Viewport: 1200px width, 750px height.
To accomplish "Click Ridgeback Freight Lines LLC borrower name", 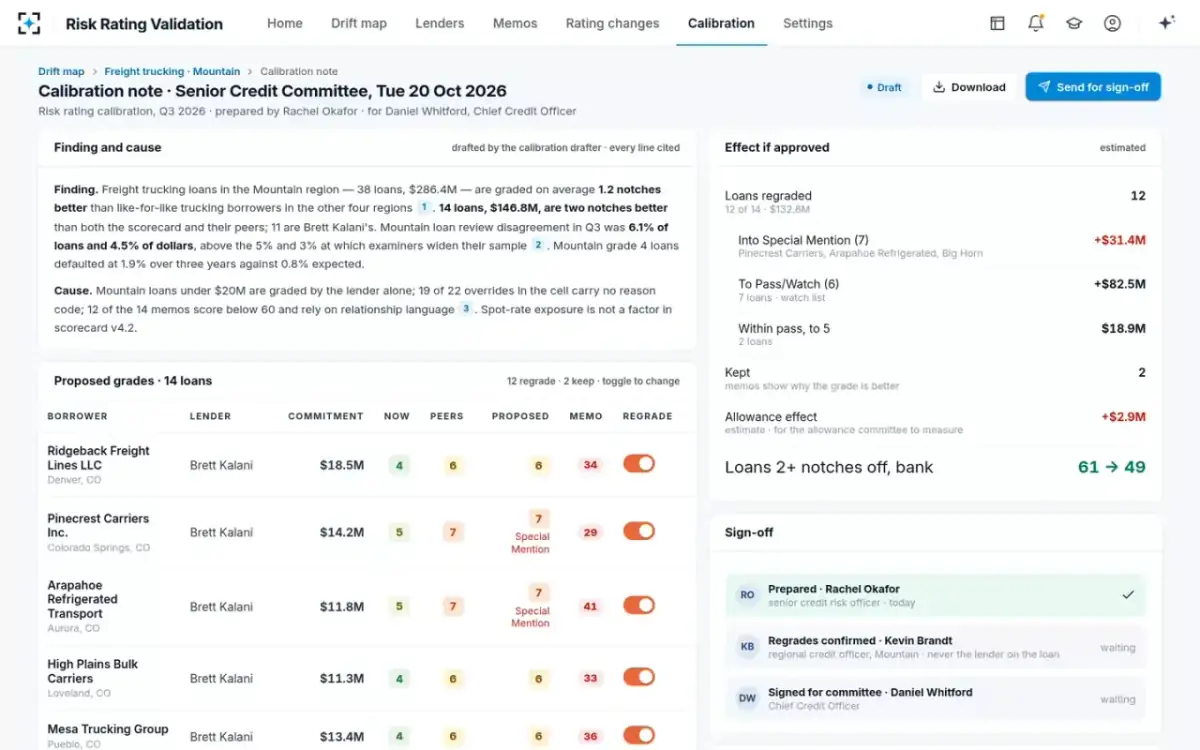I will pos(98,458).
